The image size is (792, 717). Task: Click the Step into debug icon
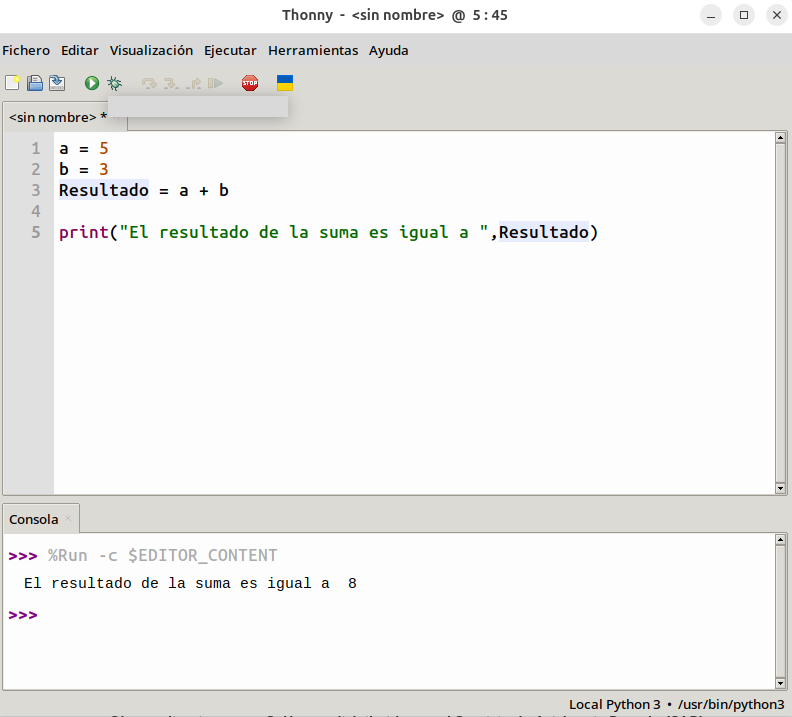pos(171,83)
